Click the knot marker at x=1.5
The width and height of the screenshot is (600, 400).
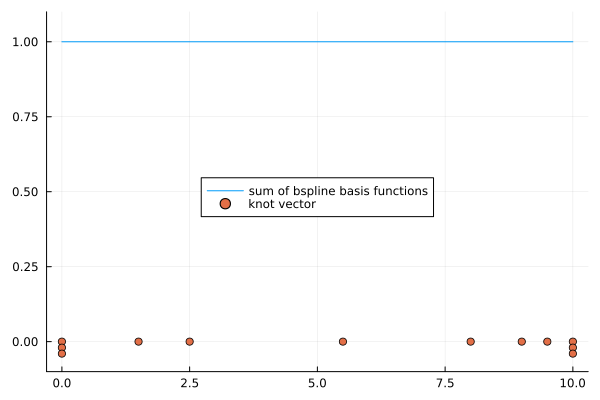(x=138, y=342)
